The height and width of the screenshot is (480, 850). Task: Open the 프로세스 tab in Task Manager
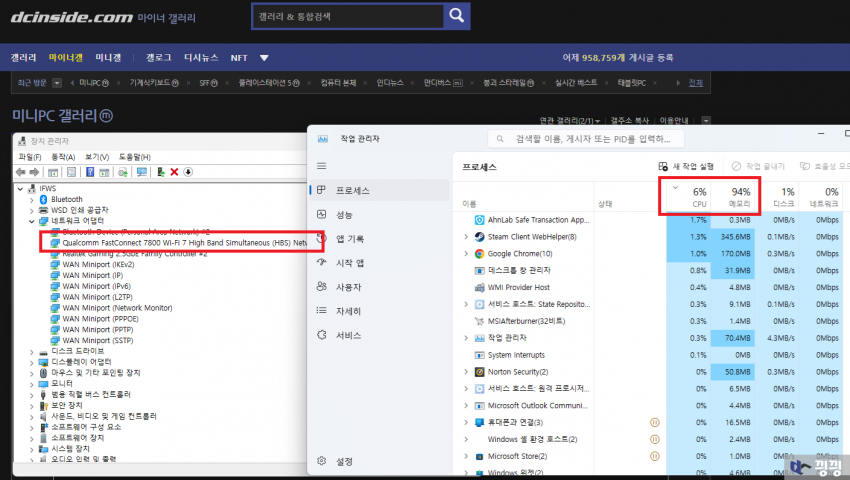point(379,190)
